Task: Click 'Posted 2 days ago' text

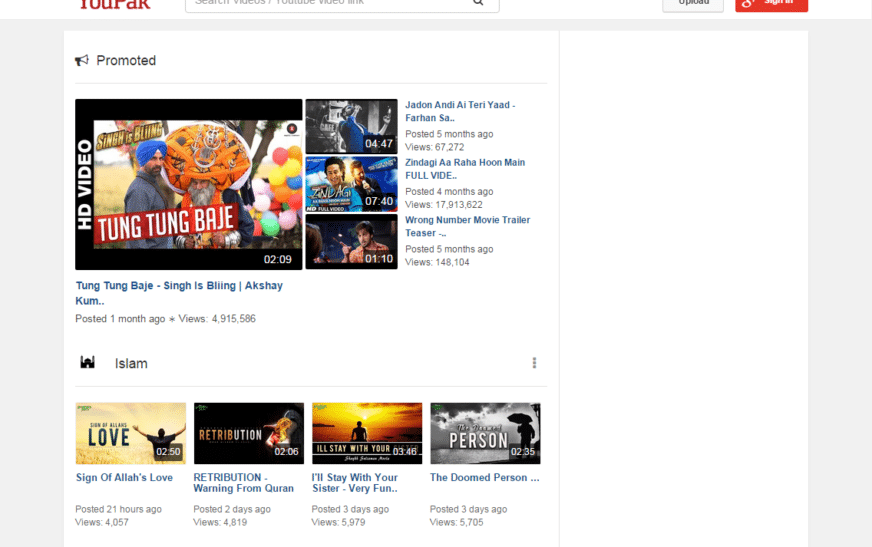Action: [x=232, y=509]
